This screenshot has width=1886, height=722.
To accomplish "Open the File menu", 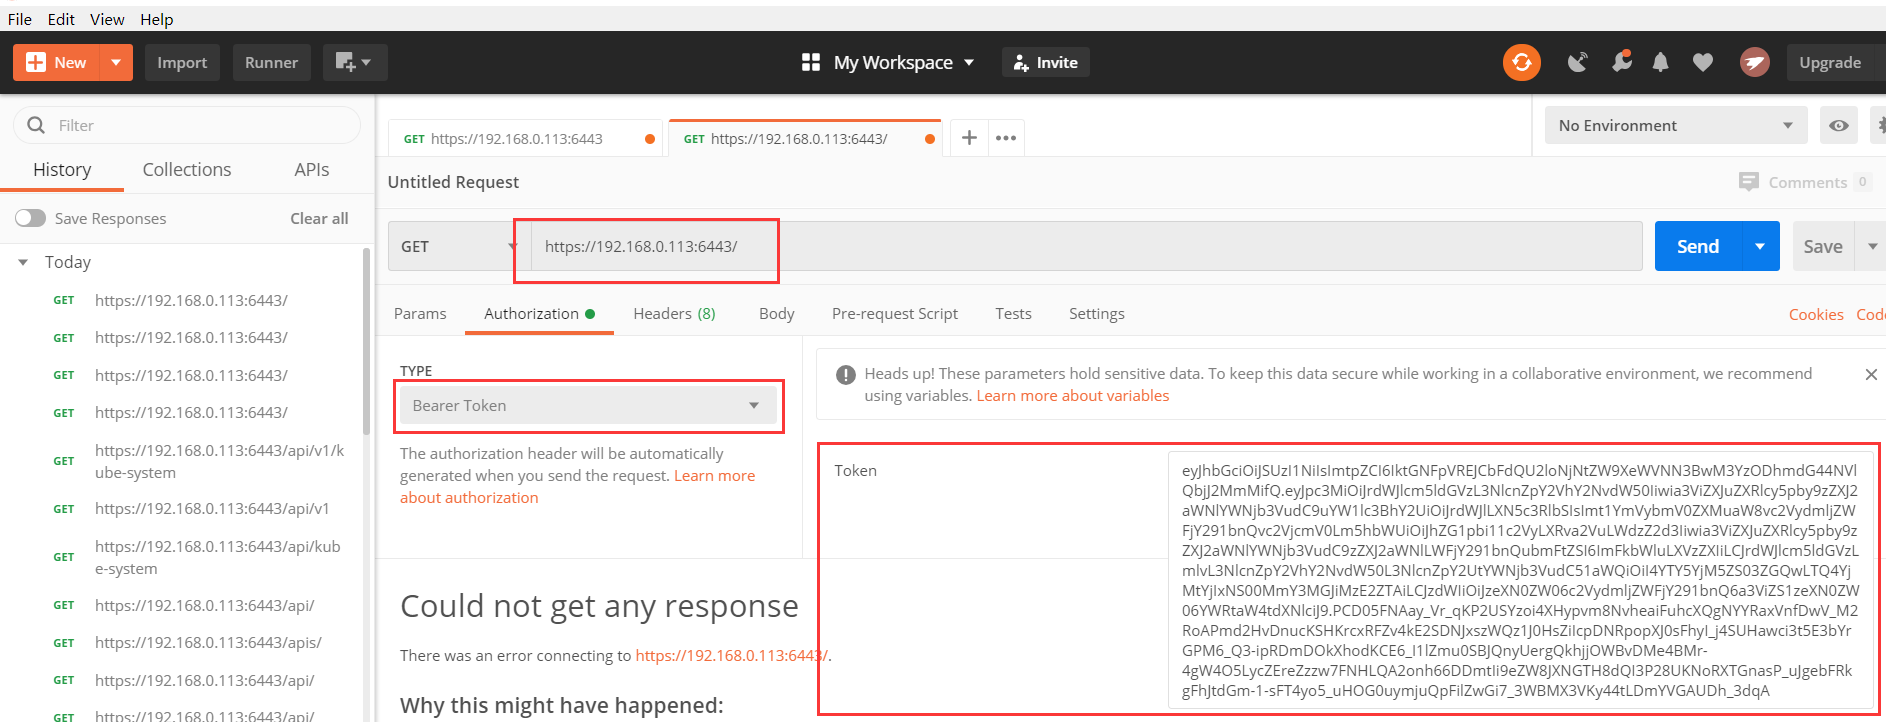I will coord(20,19).
